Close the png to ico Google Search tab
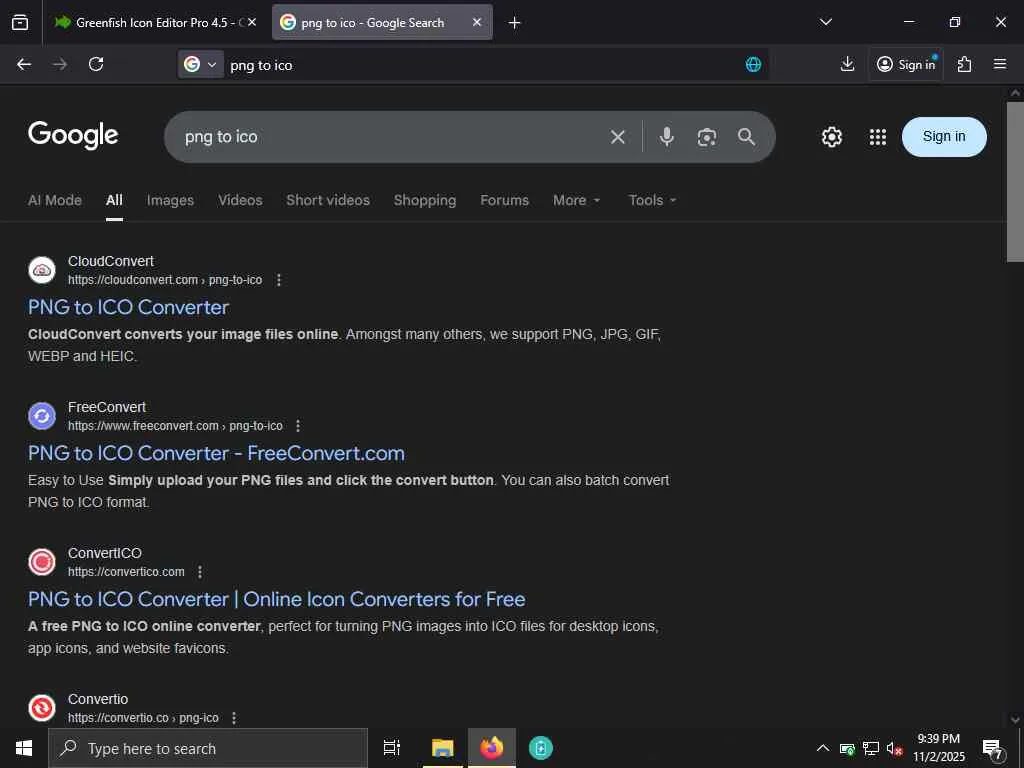This screenshot has width=1024, height=768. tap(477, 22)
